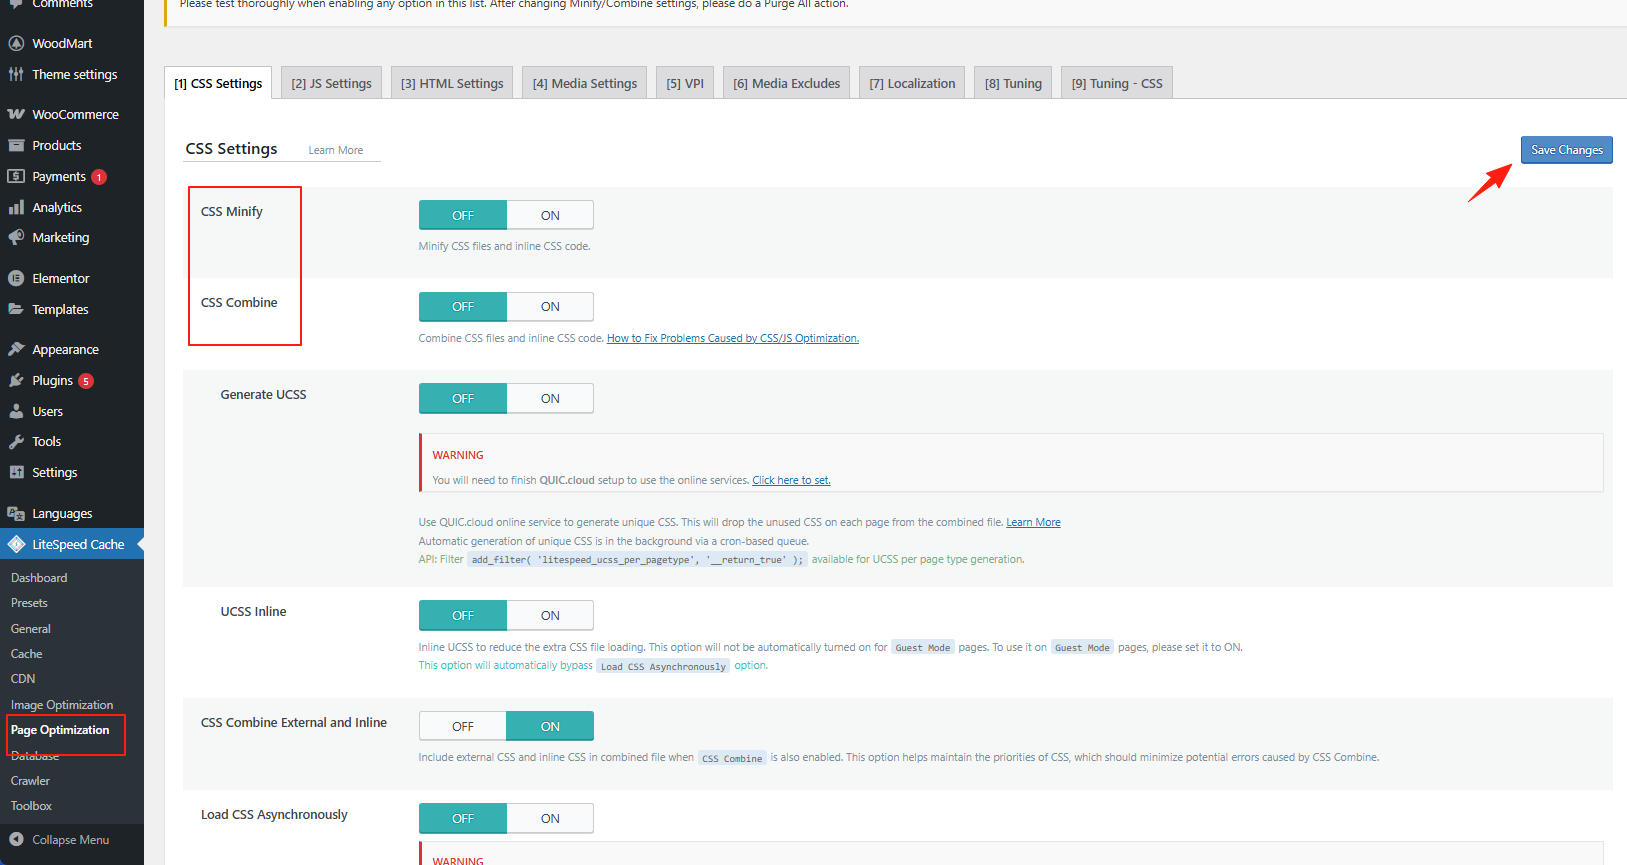The image size is (1627, 865).
Task: Go to the General submenu item
Action: [31, 629]
